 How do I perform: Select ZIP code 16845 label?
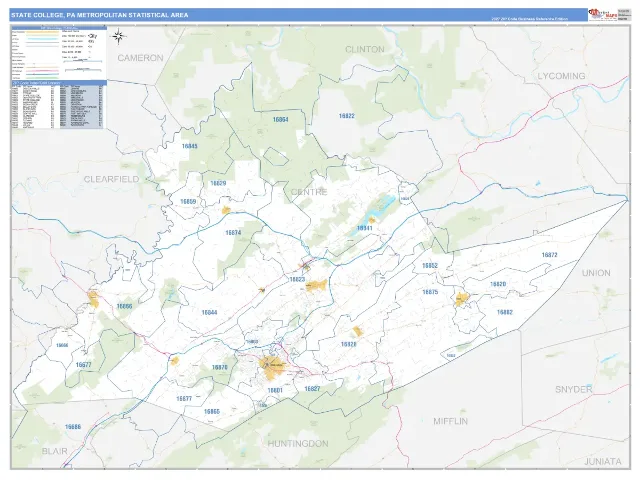coord(190,146)
